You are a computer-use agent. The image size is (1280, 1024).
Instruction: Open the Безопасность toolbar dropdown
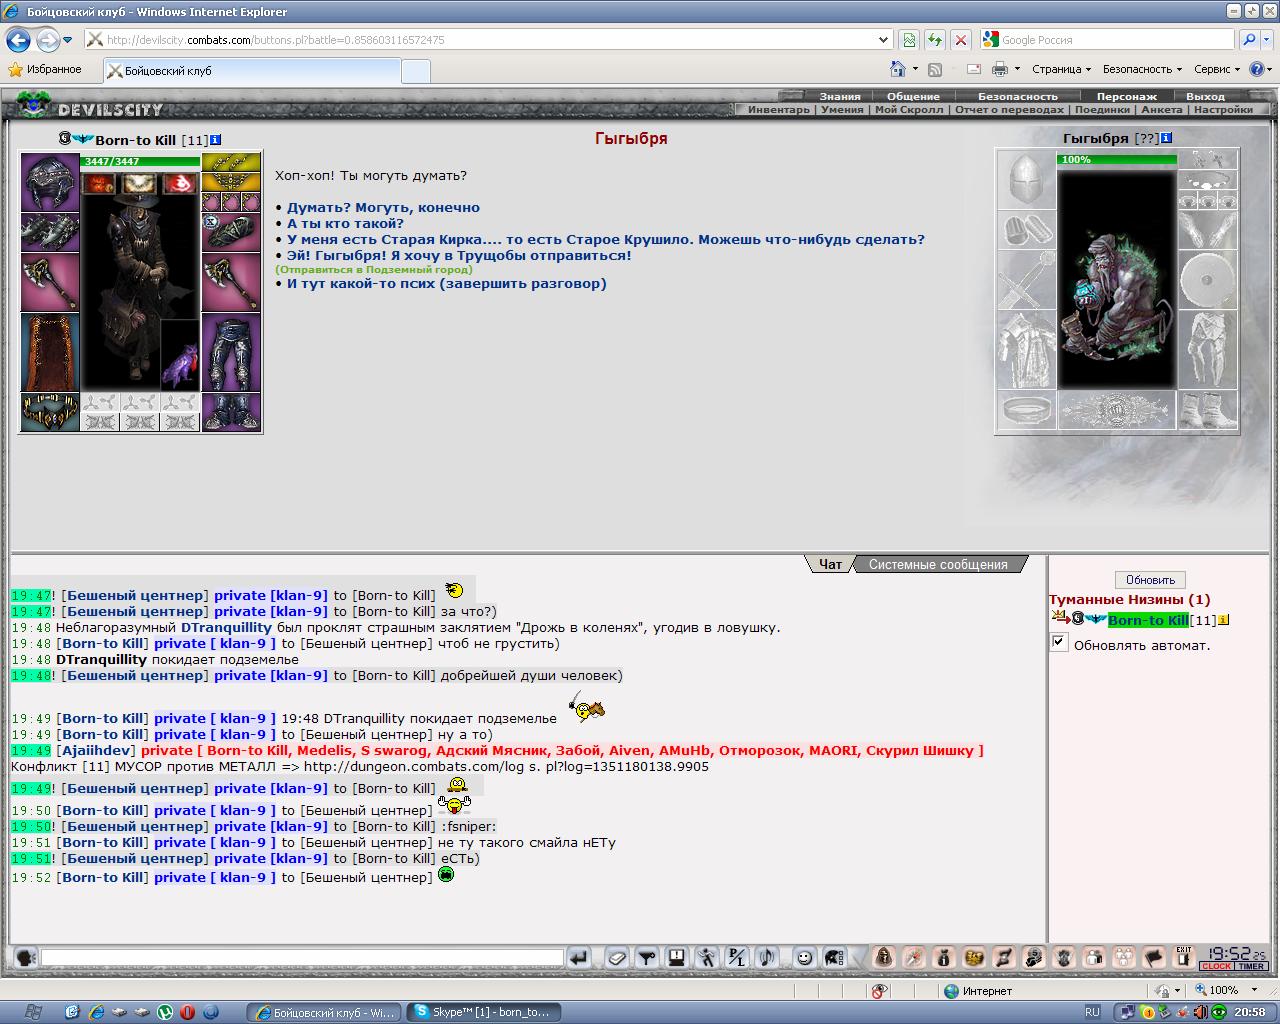[1142, 69]
